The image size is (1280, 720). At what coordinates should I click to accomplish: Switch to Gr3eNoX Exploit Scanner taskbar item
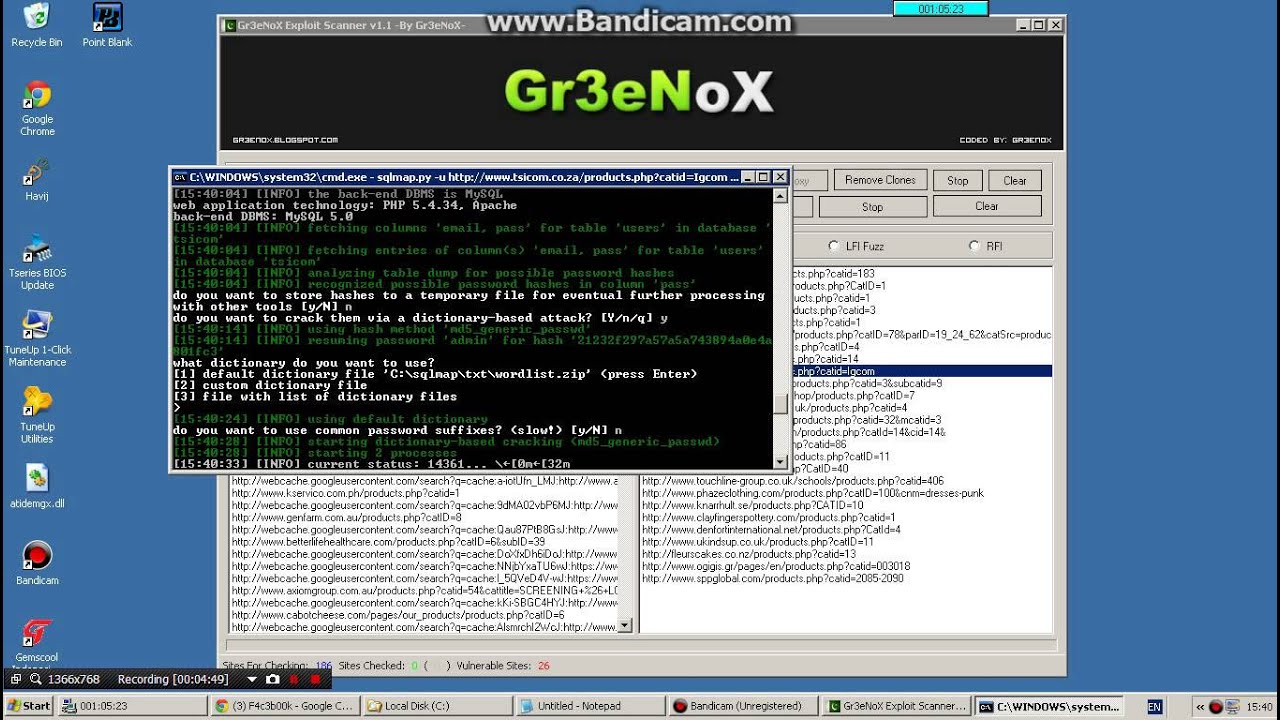click(896, 706)
